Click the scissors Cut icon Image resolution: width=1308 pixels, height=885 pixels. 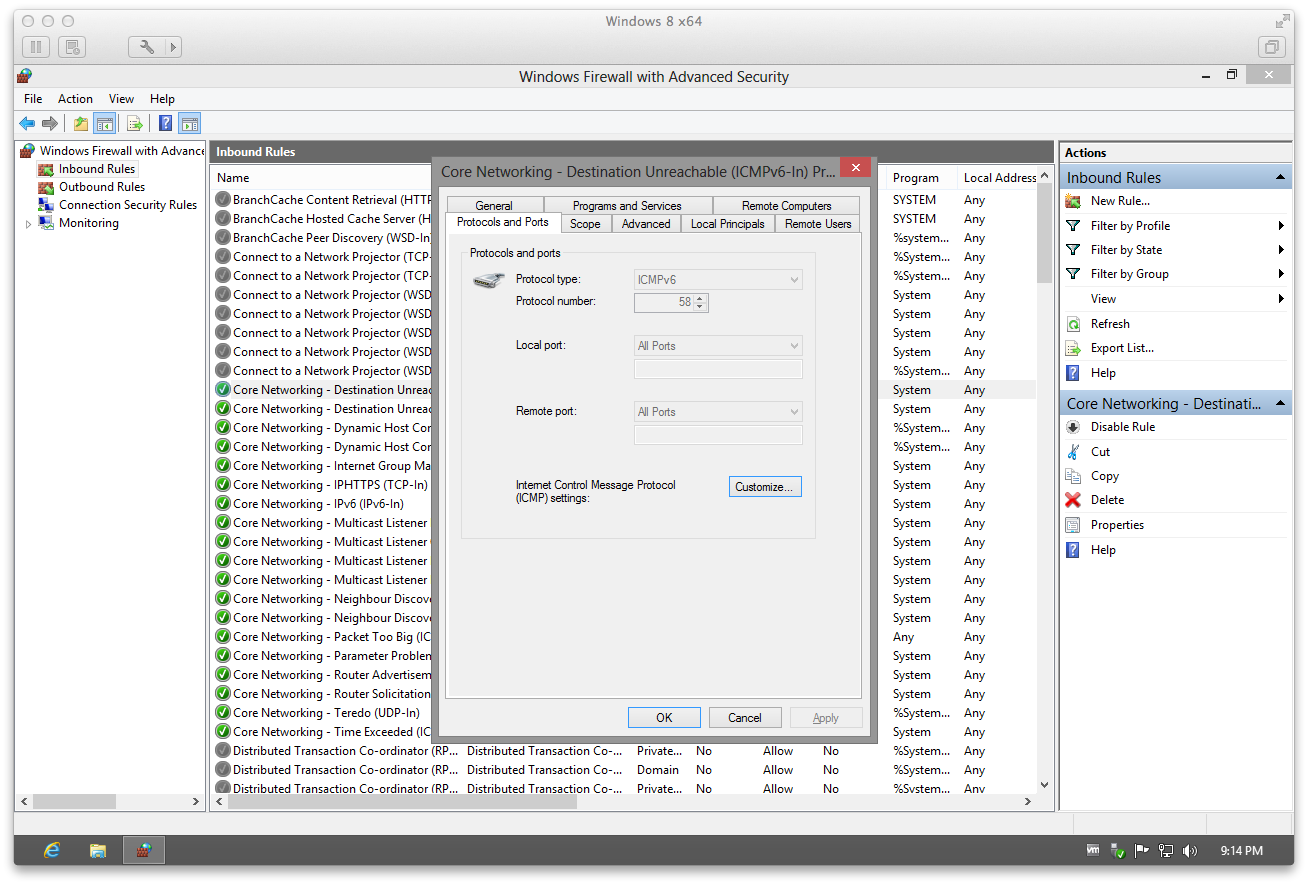[1073, 452]
